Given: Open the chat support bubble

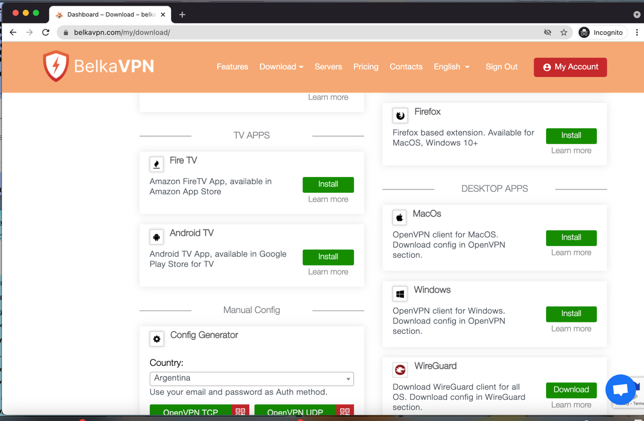Looking at the screenshot, I should pyautogui.click(x=621, y=389).
